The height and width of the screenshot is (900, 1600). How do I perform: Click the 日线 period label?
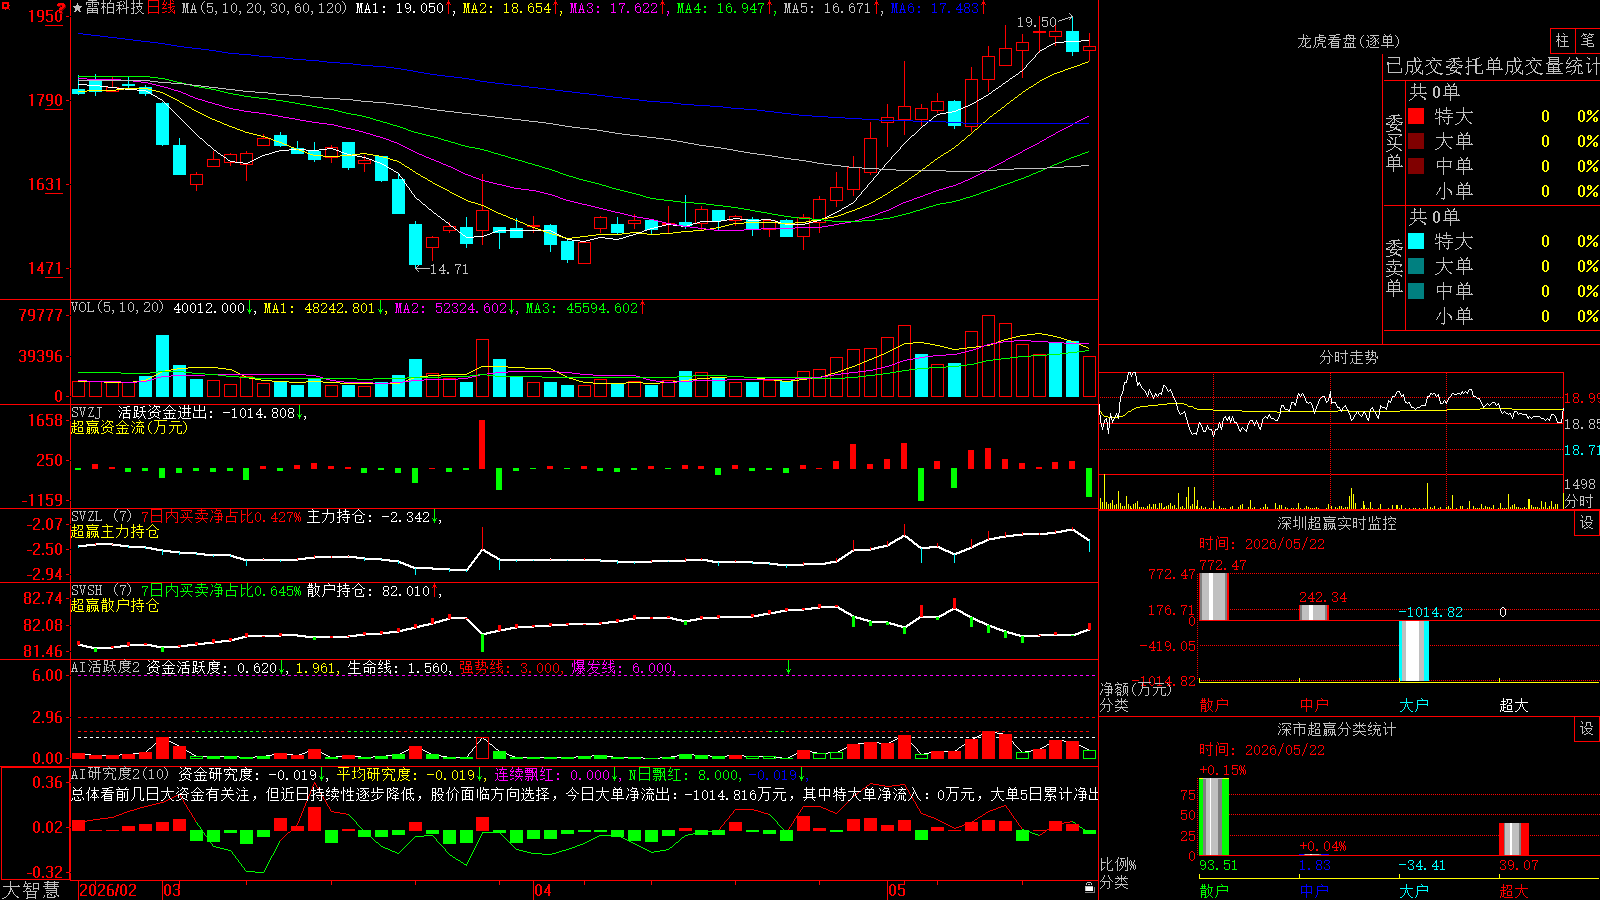(161, 8)
